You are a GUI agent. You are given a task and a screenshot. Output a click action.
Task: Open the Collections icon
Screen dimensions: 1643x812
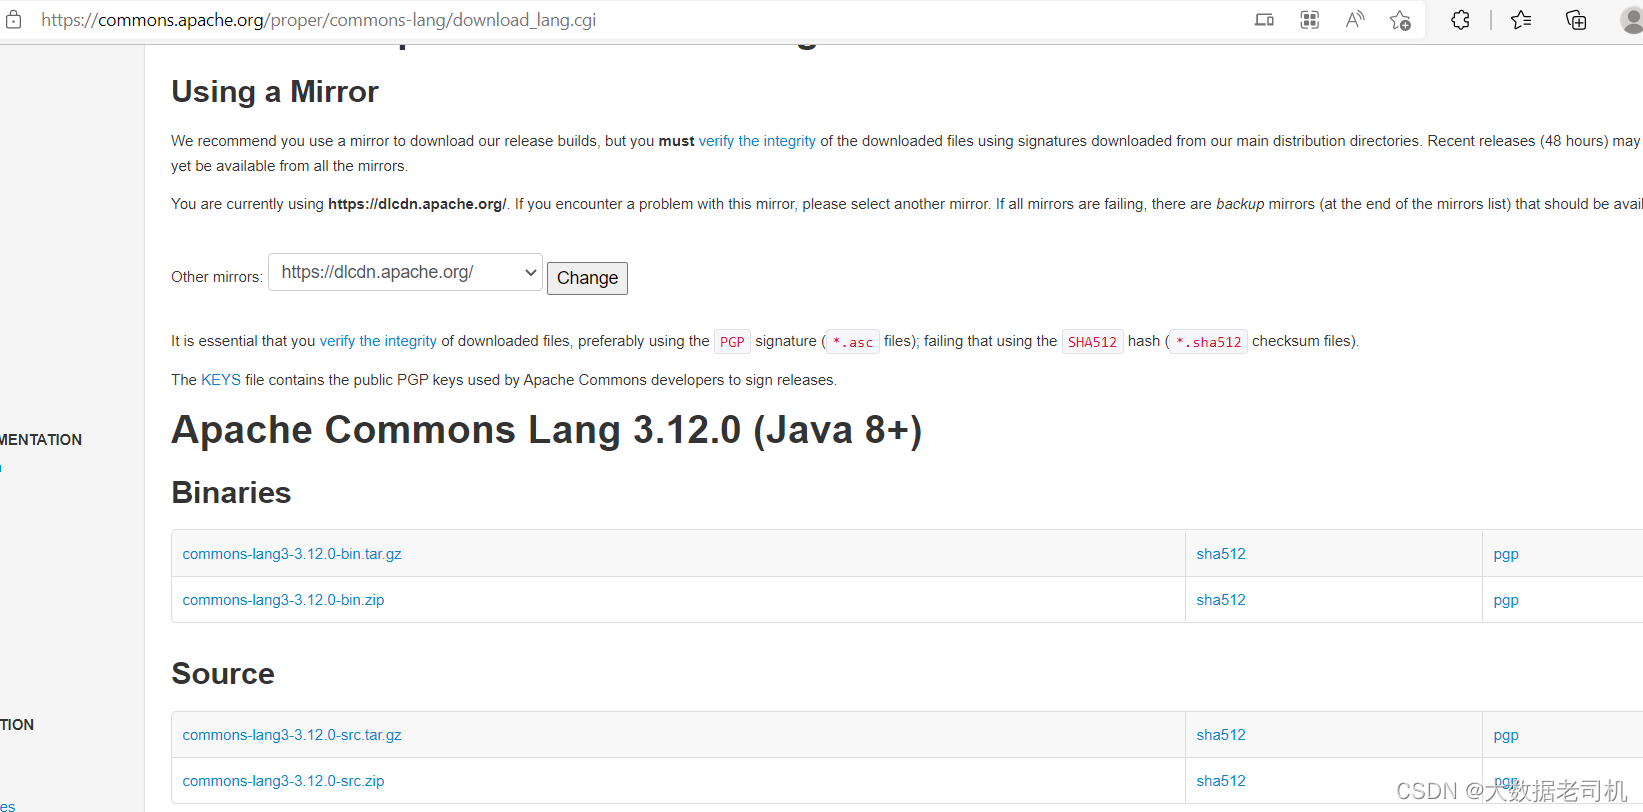pos(1576,20)
